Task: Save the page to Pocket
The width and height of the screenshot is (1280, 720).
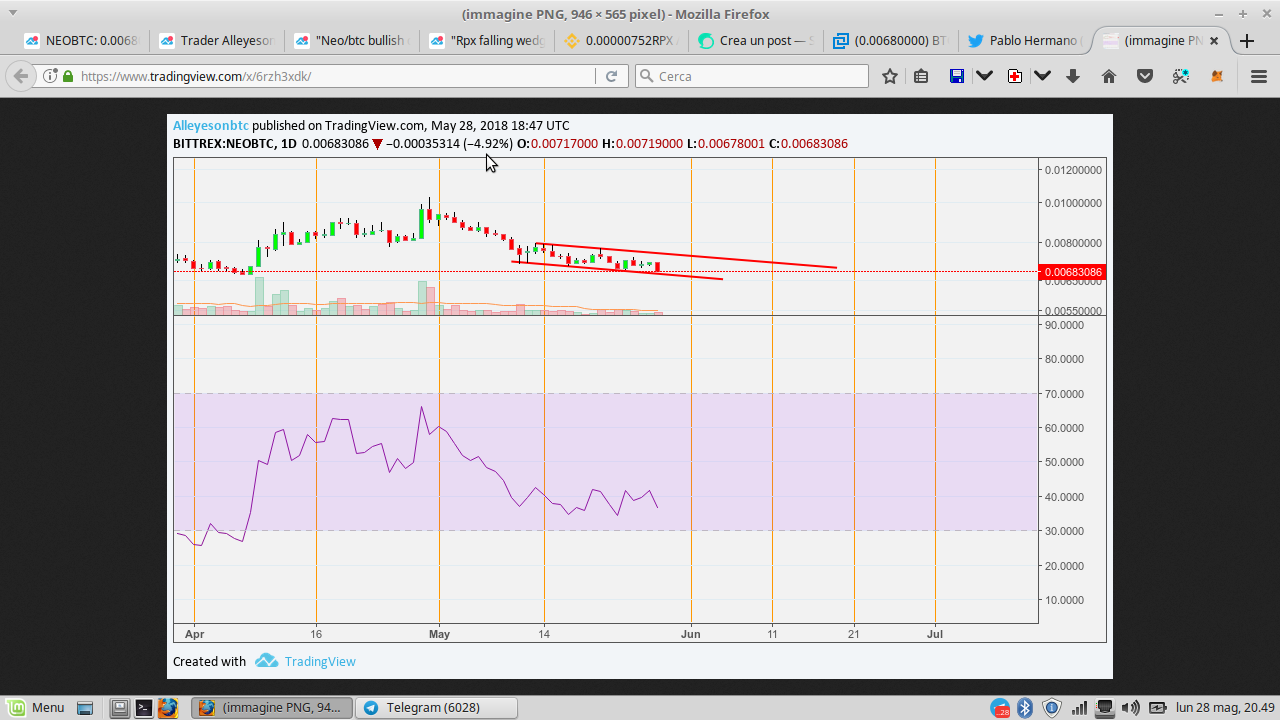Action: pos(1145,76)
